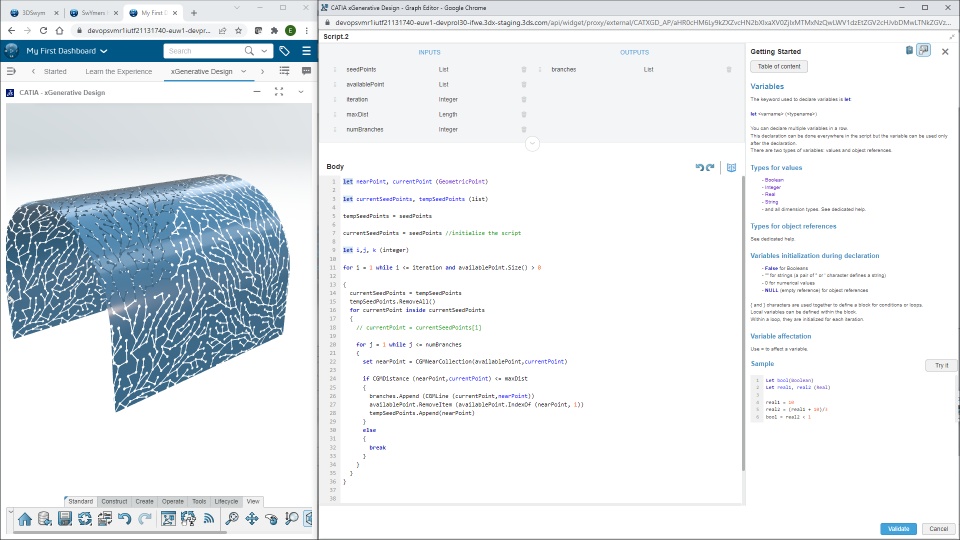This screenshot has height=540, width=960.
Task: Click the 6WTags tag icon in the dashboard top bar
Action: coord(285,51)
